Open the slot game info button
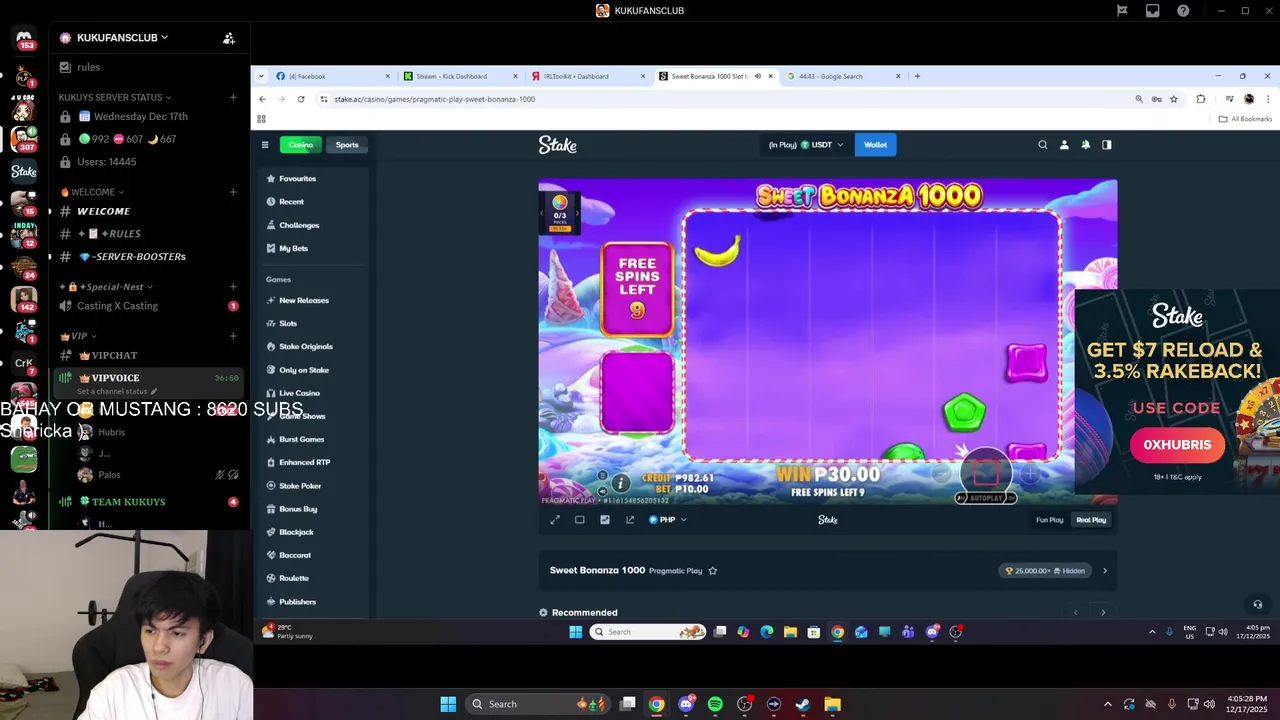1280x720 pixels. (x=620, y=483)
